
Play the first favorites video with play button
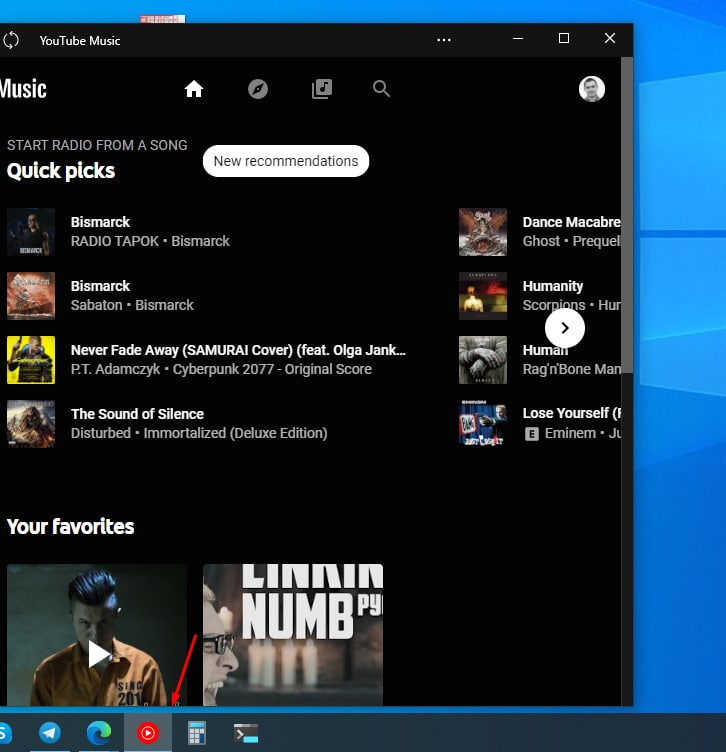pyautogui.click(x=98, y=654)
